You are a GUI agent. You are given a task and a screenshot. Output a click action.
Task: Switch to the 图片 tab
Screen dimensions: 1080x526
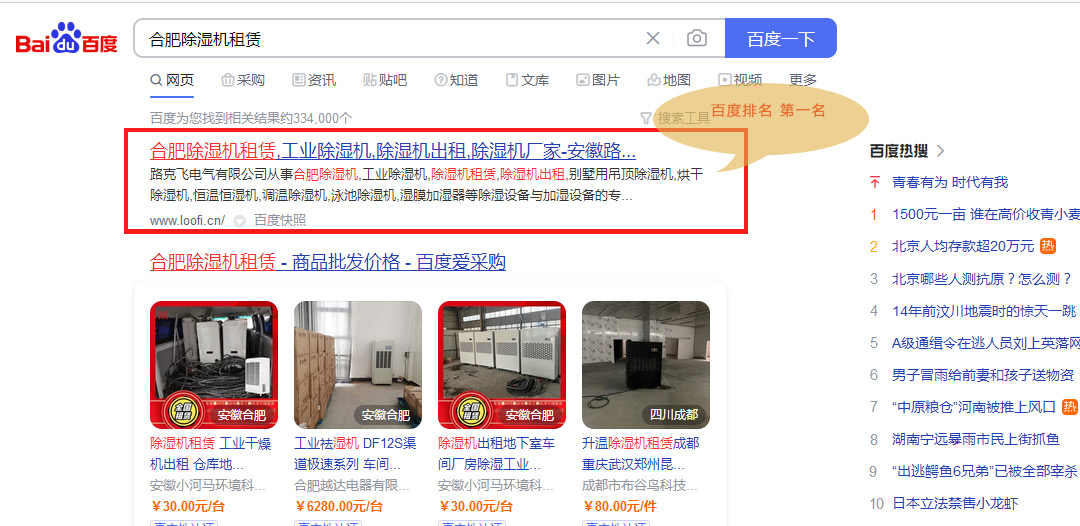tap(598, 81)
